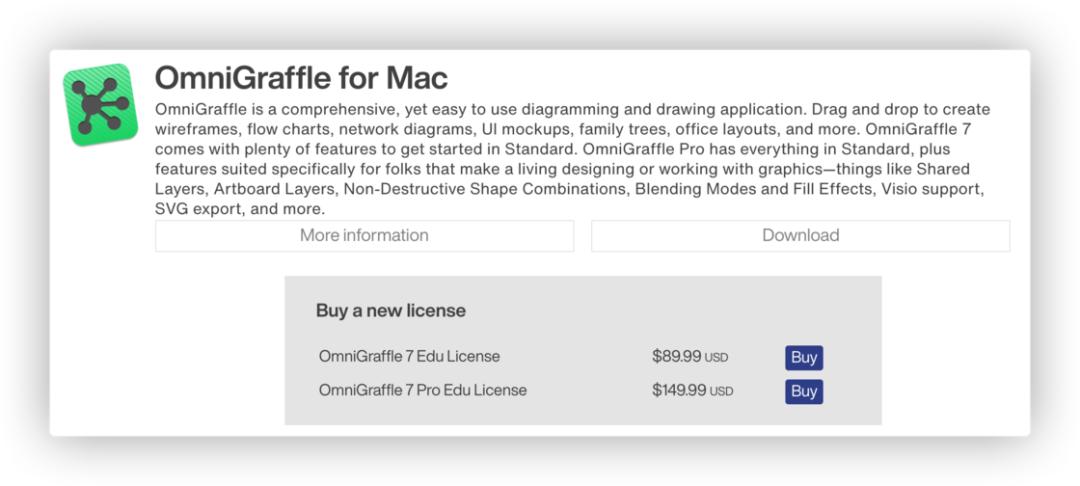Click the USD label beside $89.99
Viewport: 1080px width, 486px height.
(716, 358)
